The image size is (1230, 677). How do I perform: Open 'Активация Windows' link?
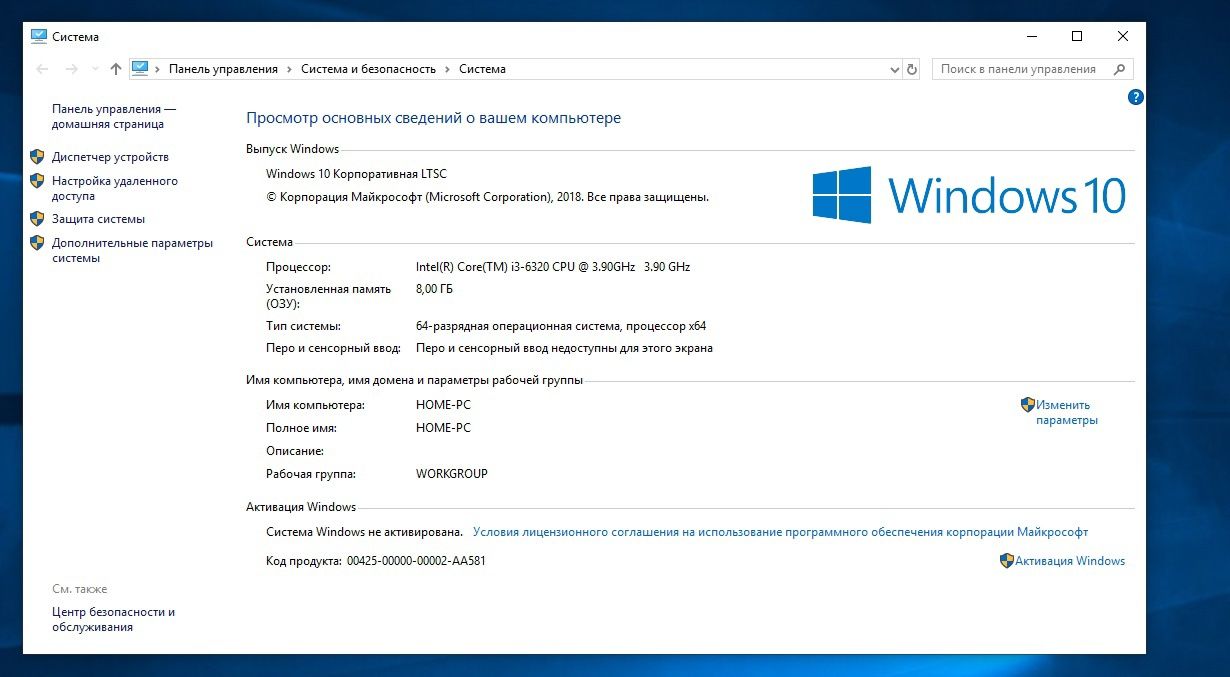(x=1069, y=561)
